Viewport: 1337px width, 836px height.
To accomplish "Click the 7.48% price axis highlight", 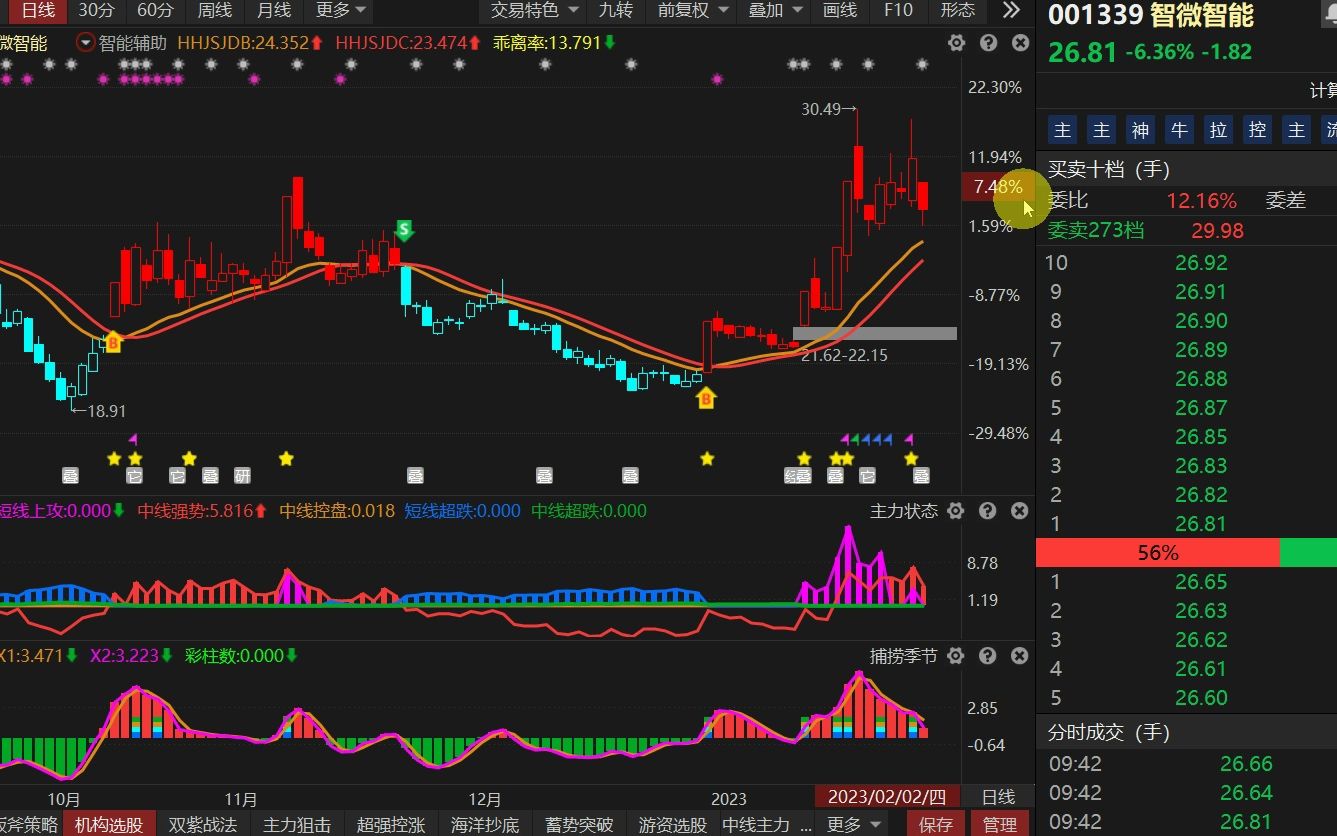I will tap(998, 187).
